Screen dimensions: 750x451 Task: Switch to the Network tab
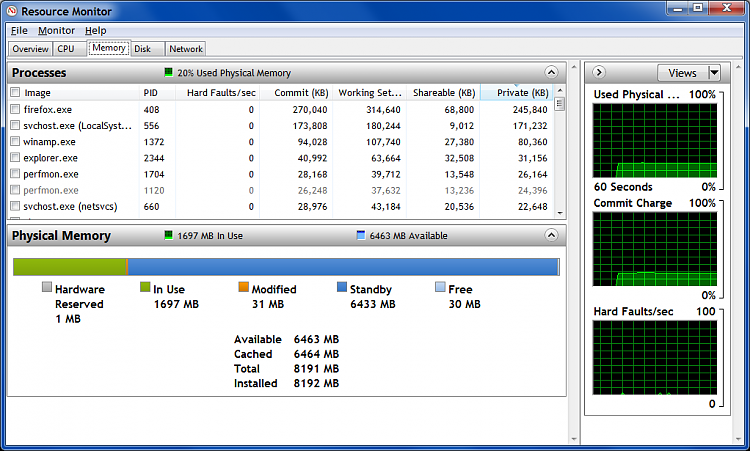click(x=186, y=49)
